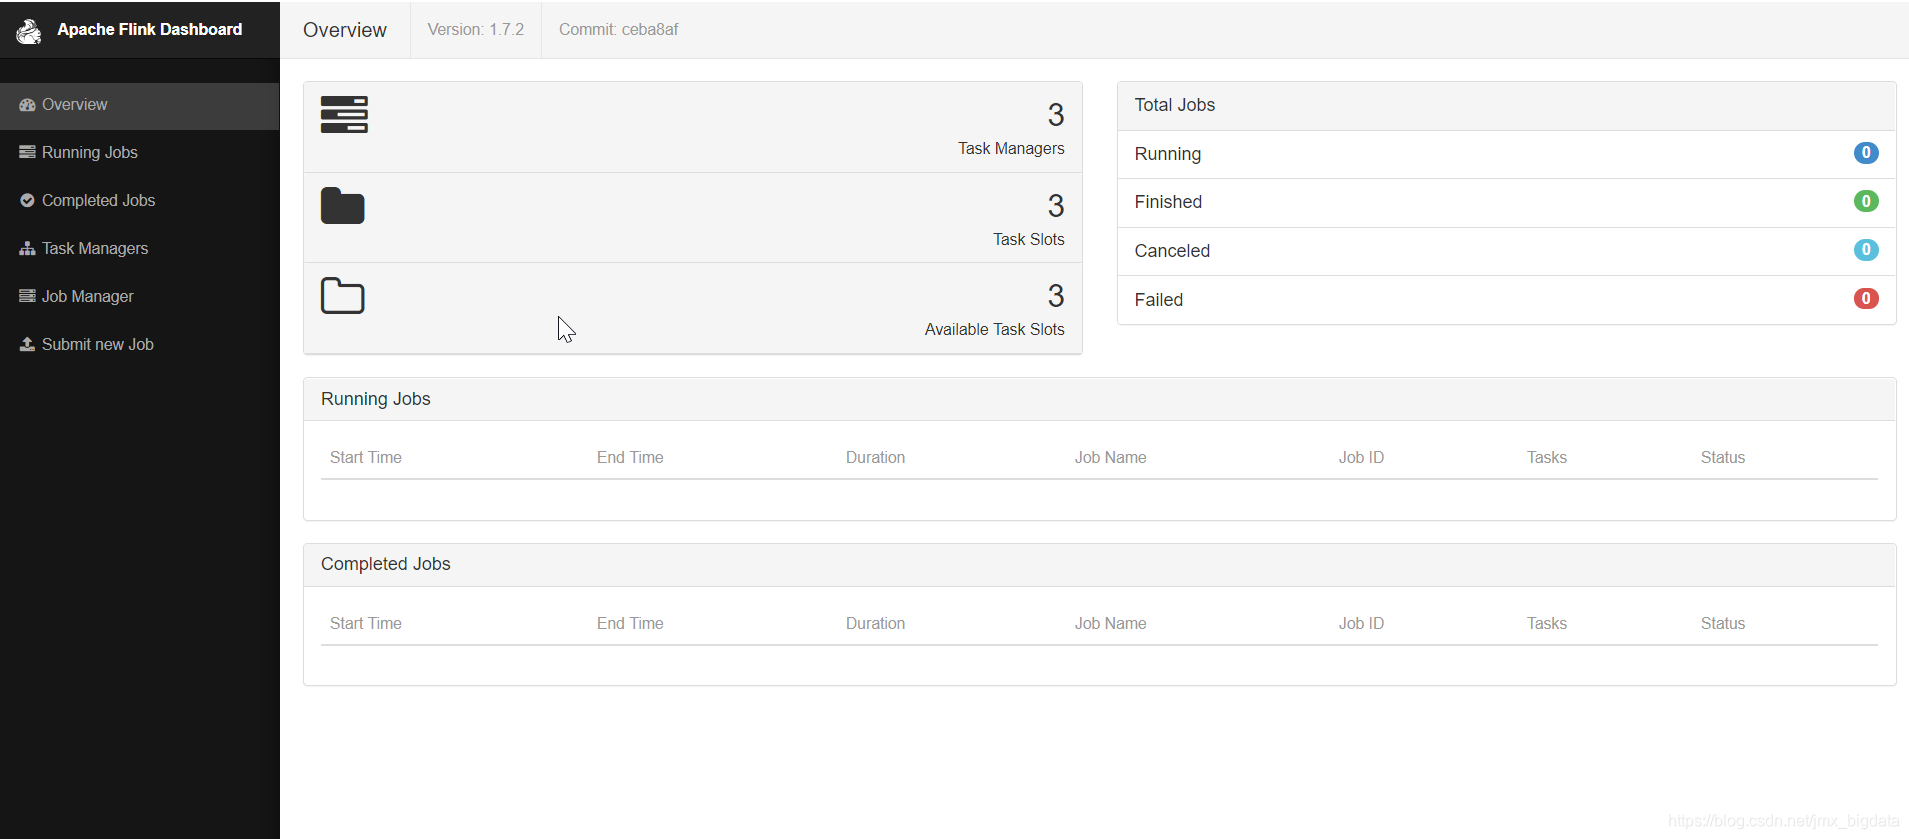This screenshot has width=1909, height=839.
Task: Click the Task Slots label
Action: click(x=1029, y=240)
